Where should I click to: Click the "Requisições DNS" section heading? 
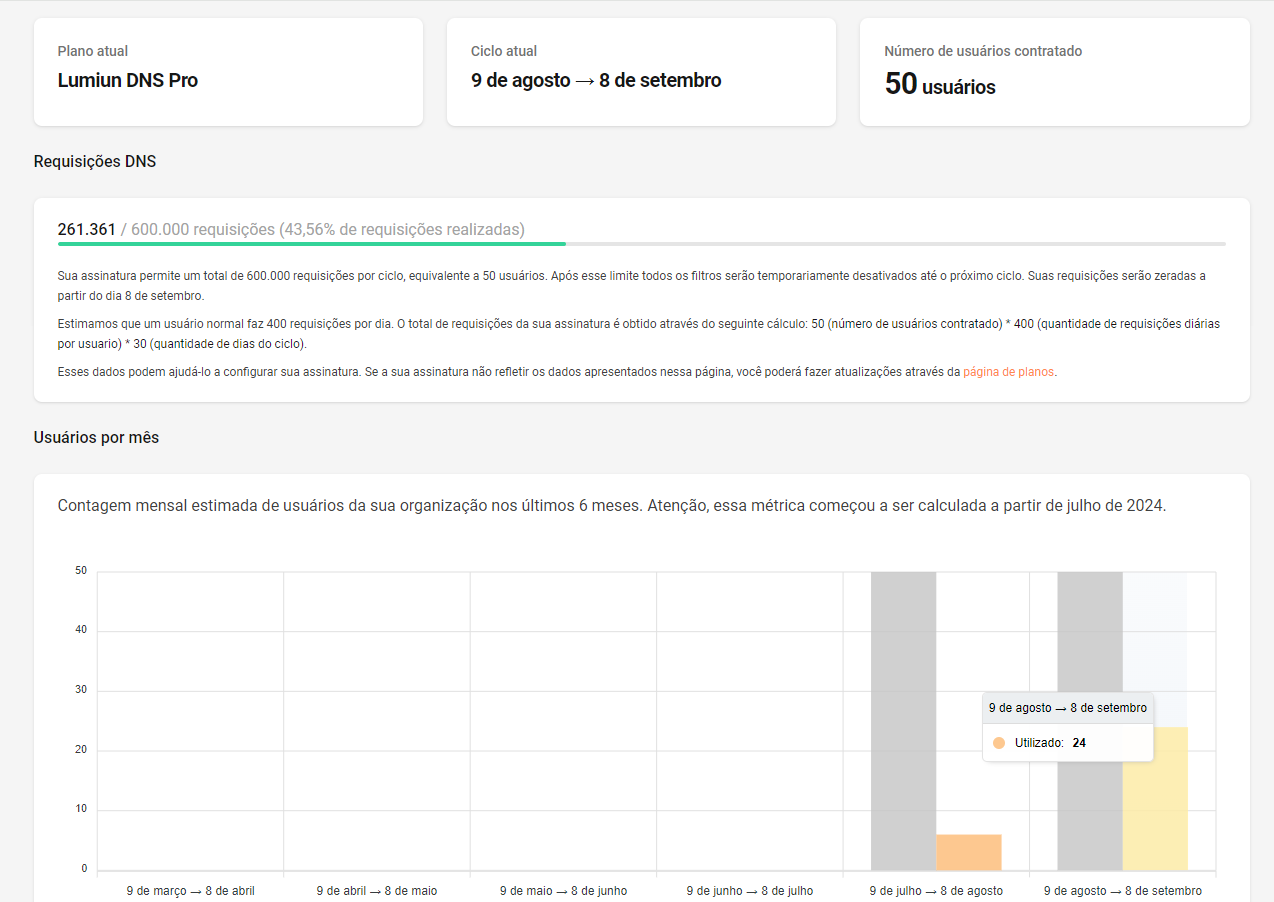point(95,161)
